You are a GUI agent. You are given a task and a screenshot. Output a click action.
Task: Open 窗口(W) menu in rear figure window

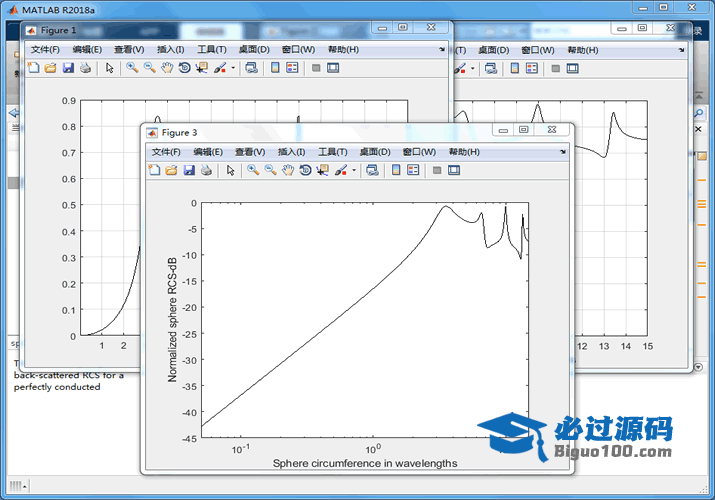click(x=538, y=50)
